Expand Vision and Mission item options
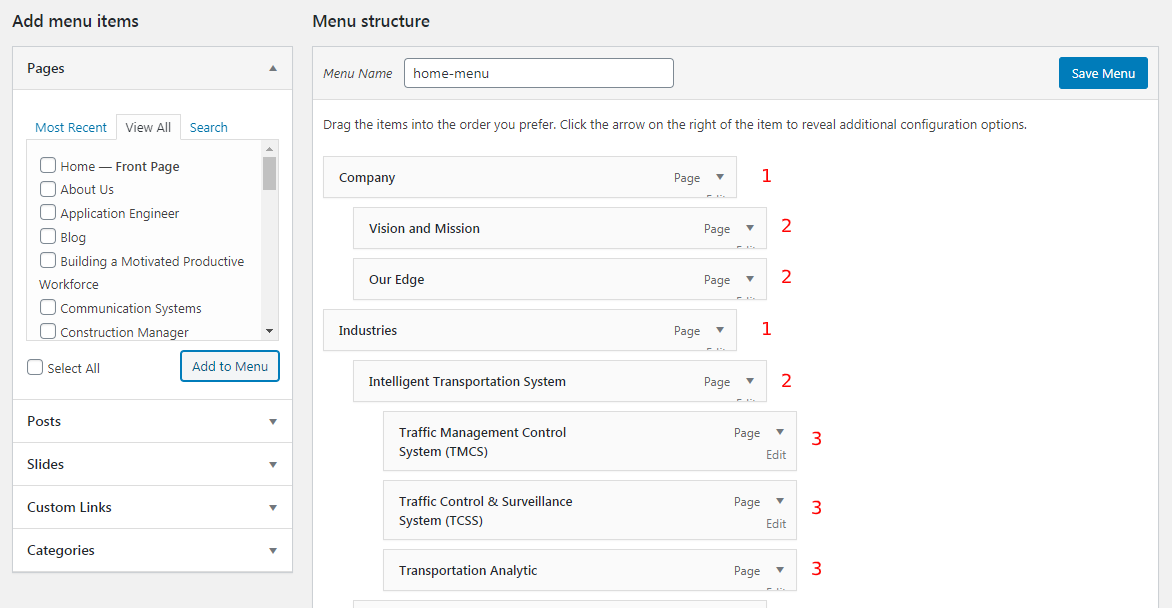The width and height of the screenshot is (1172, 608). coord(750,228)
